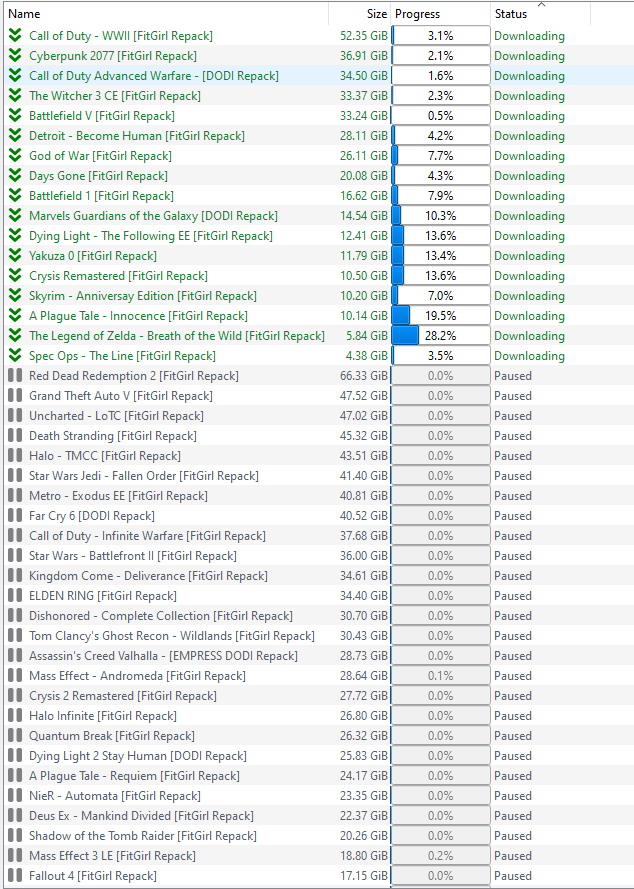Click paused icon beside Quantum Break

point(15,736)
